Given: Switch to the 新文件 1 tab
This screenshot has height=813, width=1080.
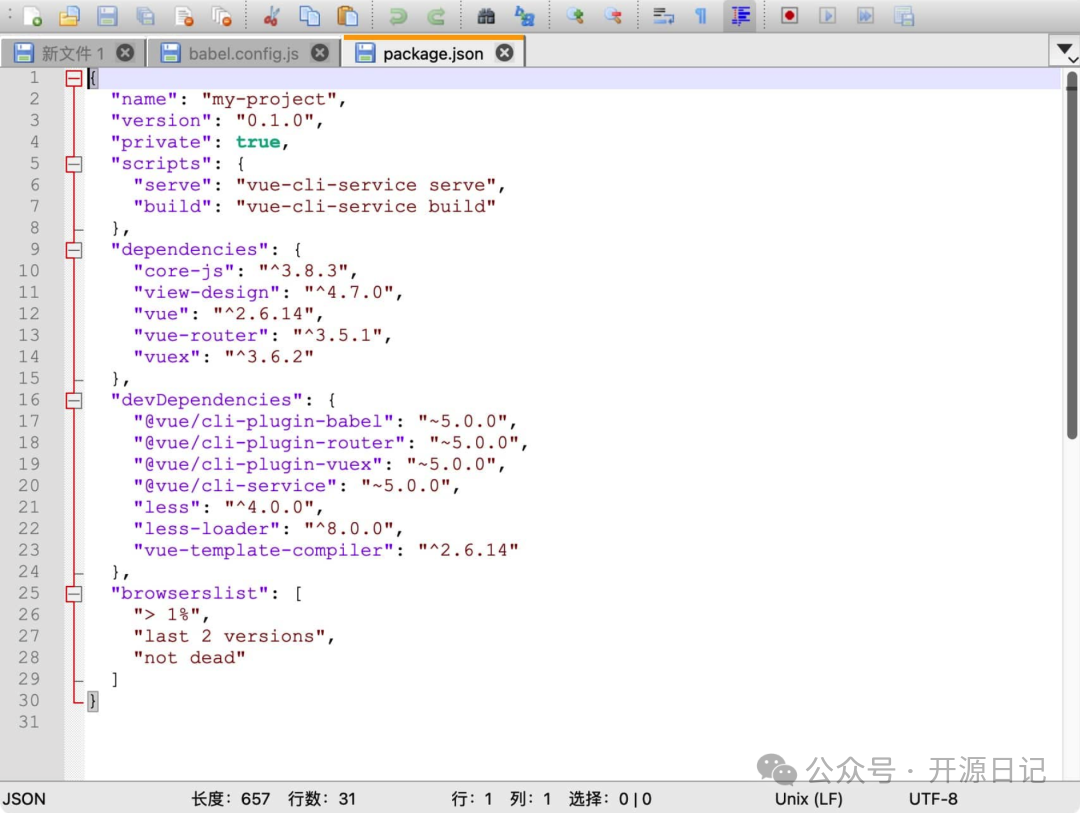Looking at the screenshot, I should 72,53.
